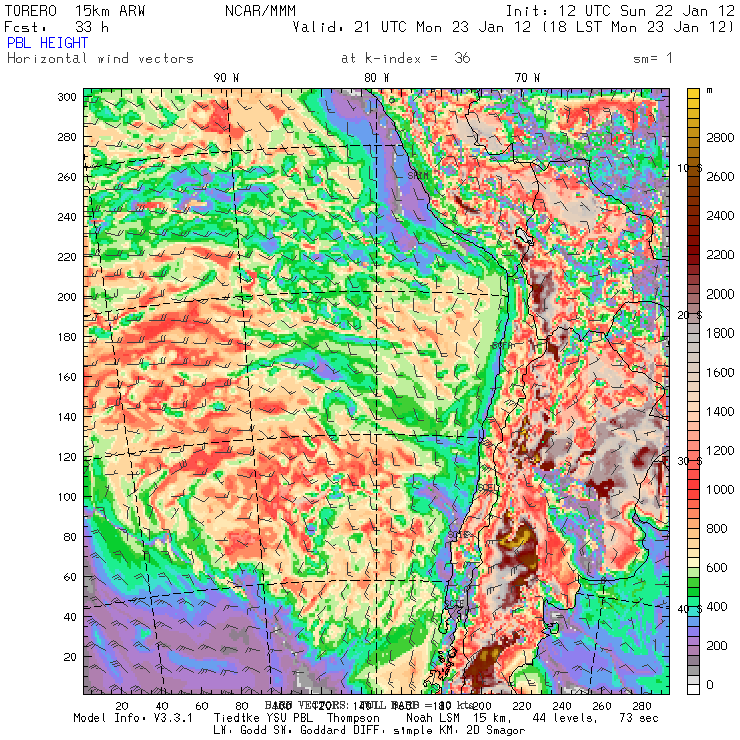Screen dimensions: 740x740
Task: Select the 'Fcst: 33 h' forecast hour text
Action: [x=57, y=27]
